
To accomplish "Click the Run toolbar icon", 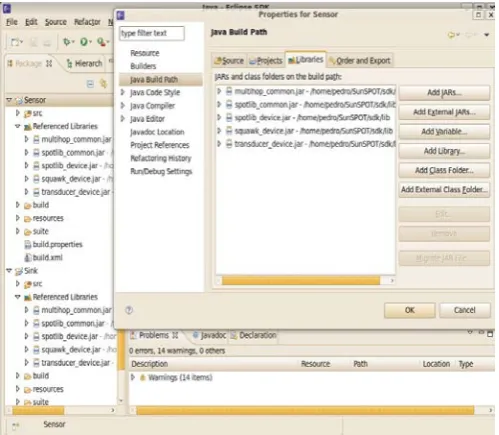I will click(84, 42).
